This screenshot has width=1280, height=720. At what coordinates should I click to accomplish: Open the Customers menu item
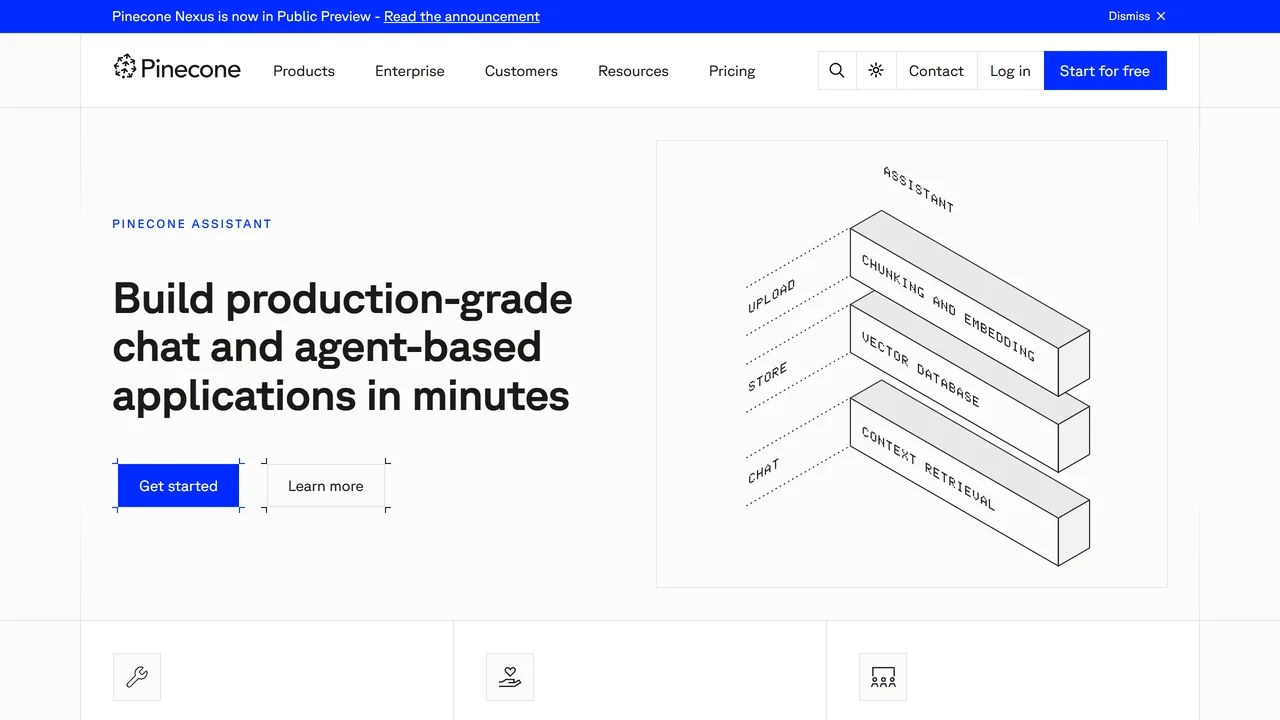tap(521, 71)
